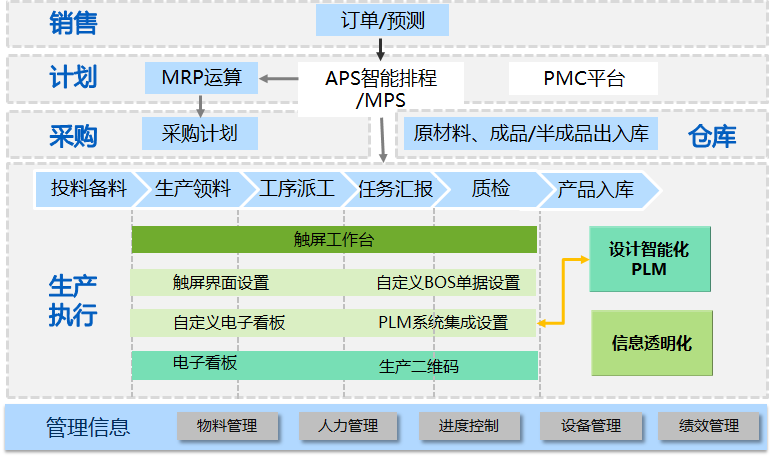This screenshot has height=459, width=772.
Task: Open the 触屏工作台 green bar
Action: point(334,239)
